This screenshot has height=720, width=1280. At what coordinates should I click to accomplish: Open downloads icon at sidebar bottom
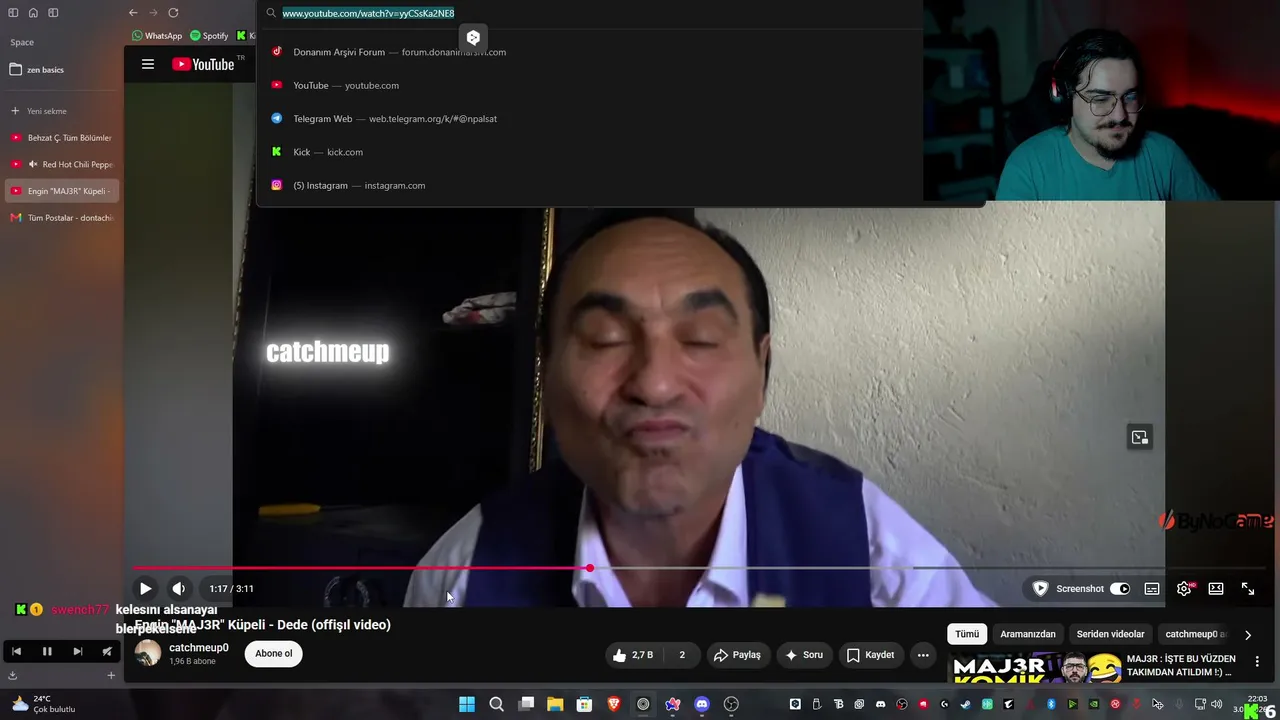tap(13, 675)
